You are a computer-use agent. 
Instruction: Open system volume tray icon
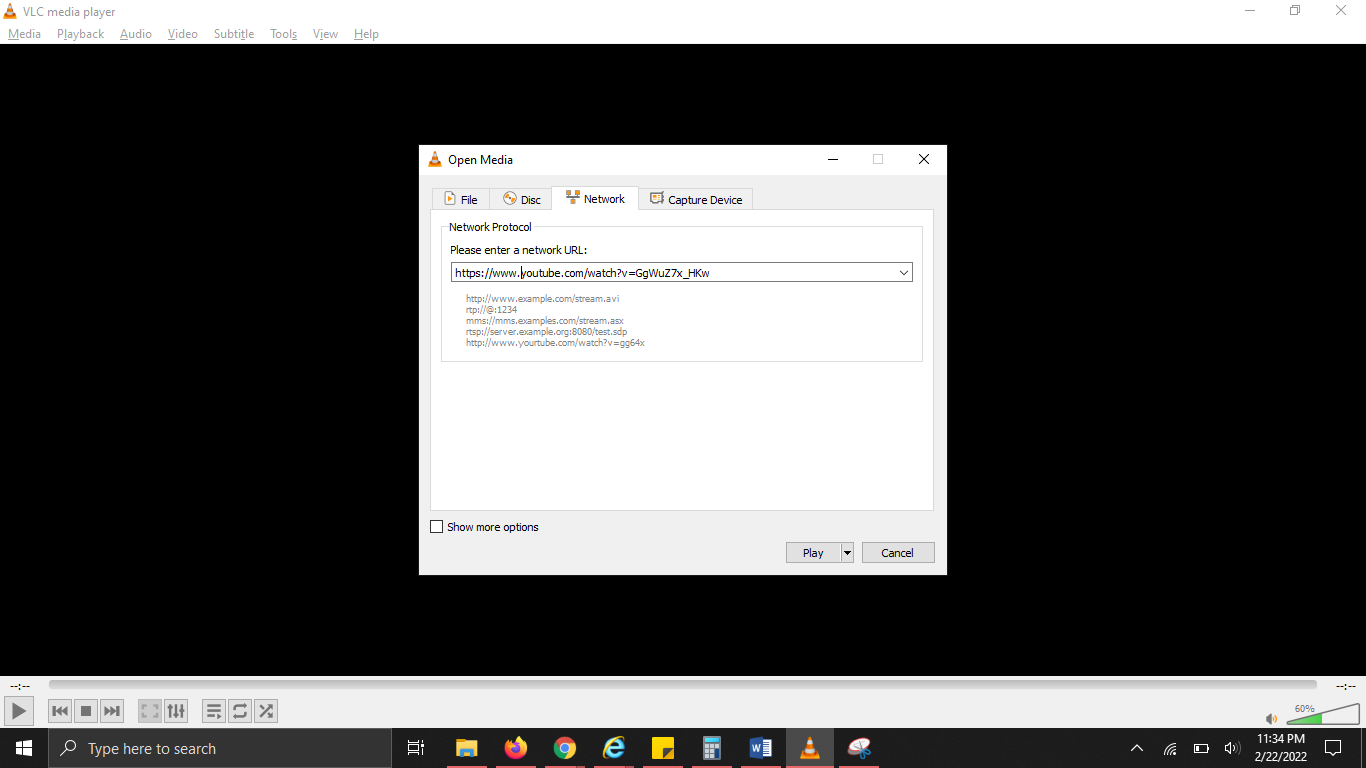1231,748
